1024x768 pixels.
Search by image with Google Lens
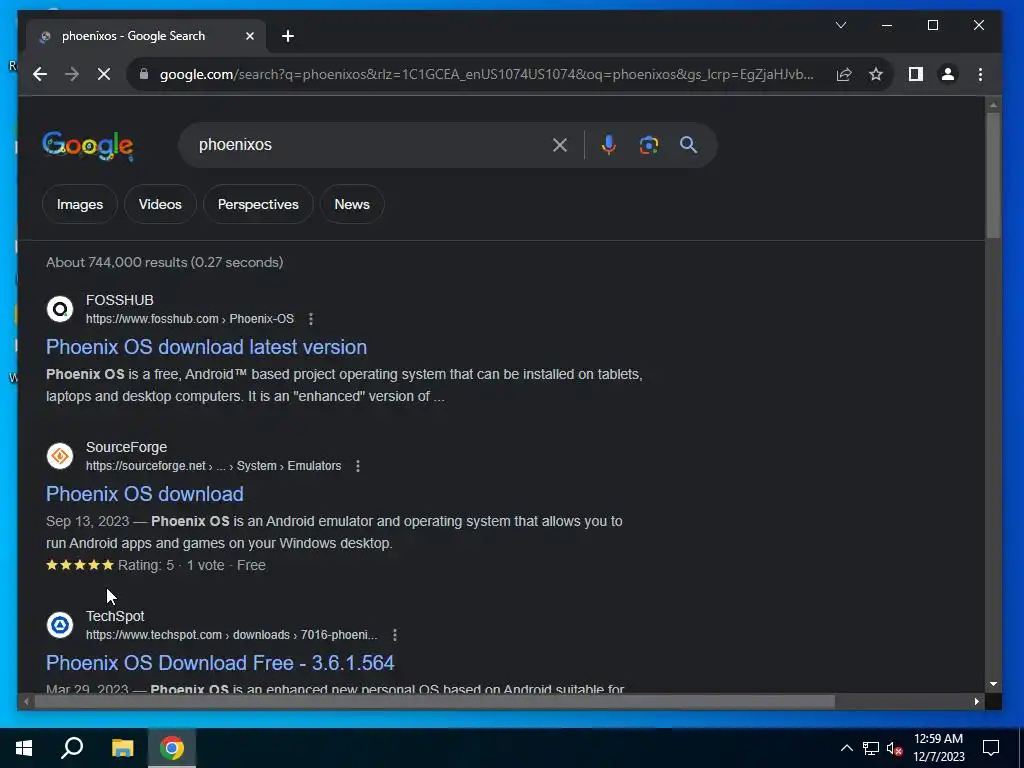pyautogui.click(x=648, y=145)
